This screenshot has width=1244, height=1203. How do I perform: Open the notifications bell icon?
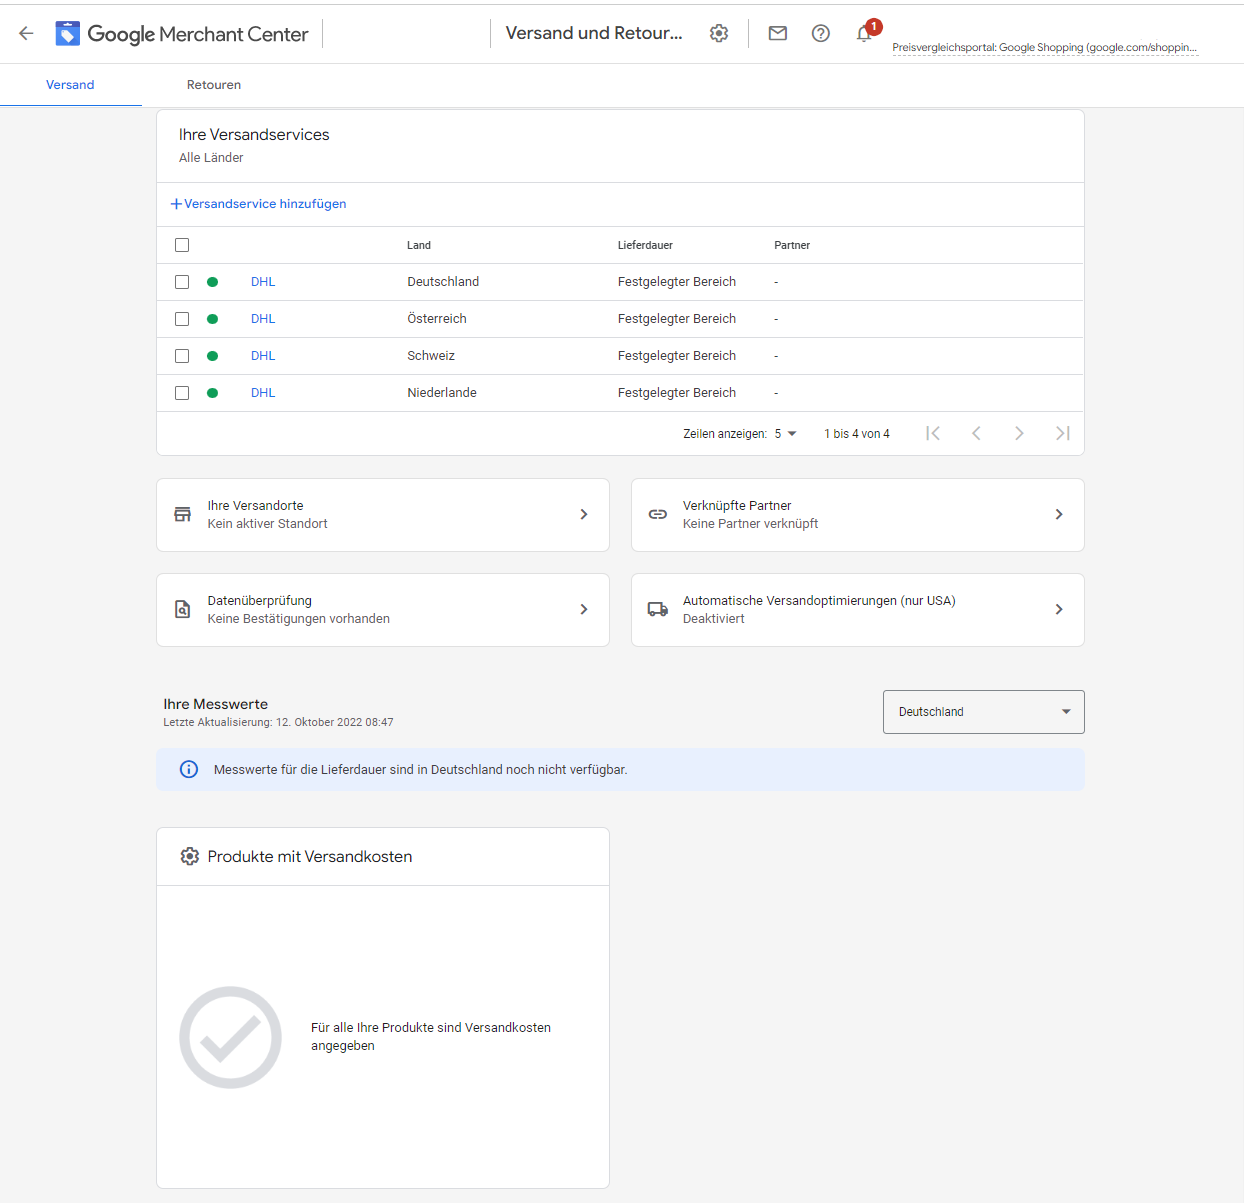[x=864, y=33]
